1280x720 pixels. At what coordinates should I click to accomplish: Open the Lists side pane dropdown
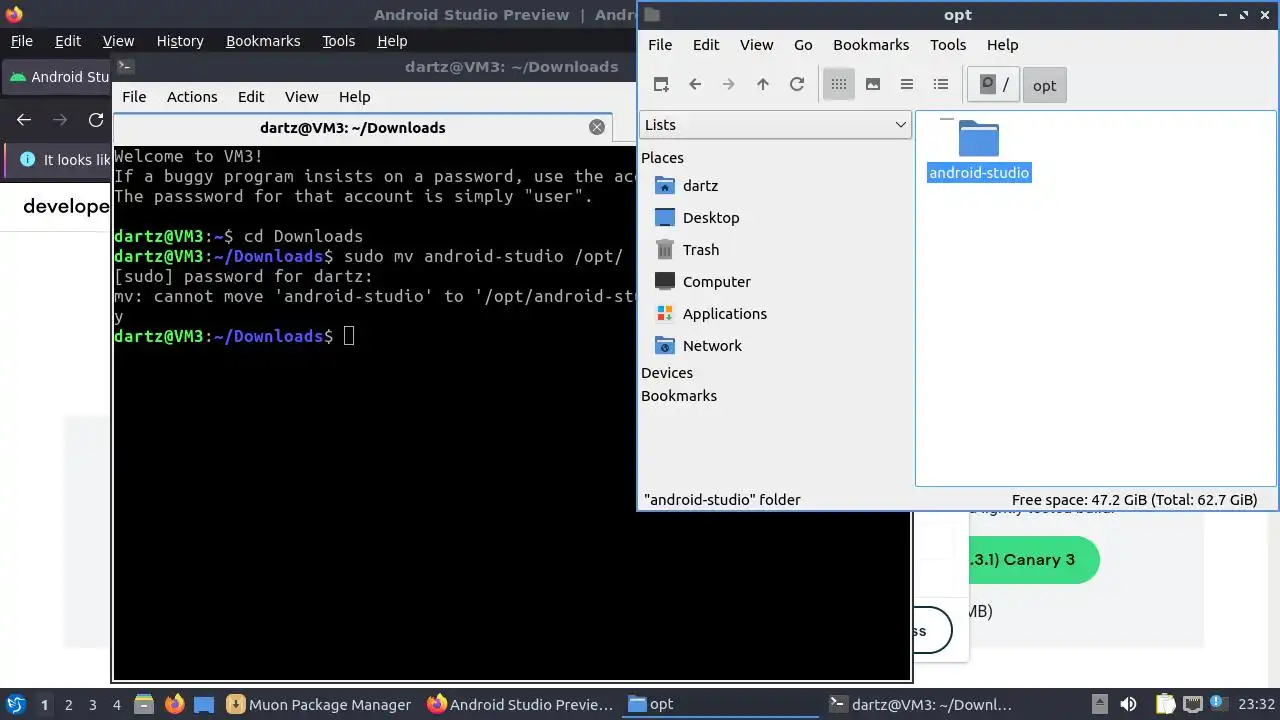point(775,124)
